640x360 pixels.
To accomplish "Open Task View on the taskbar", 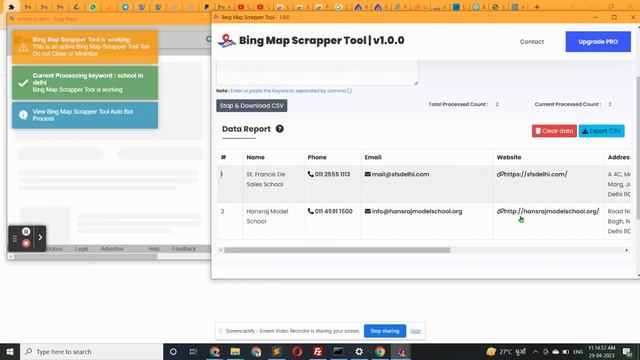I will coord(193,351).
